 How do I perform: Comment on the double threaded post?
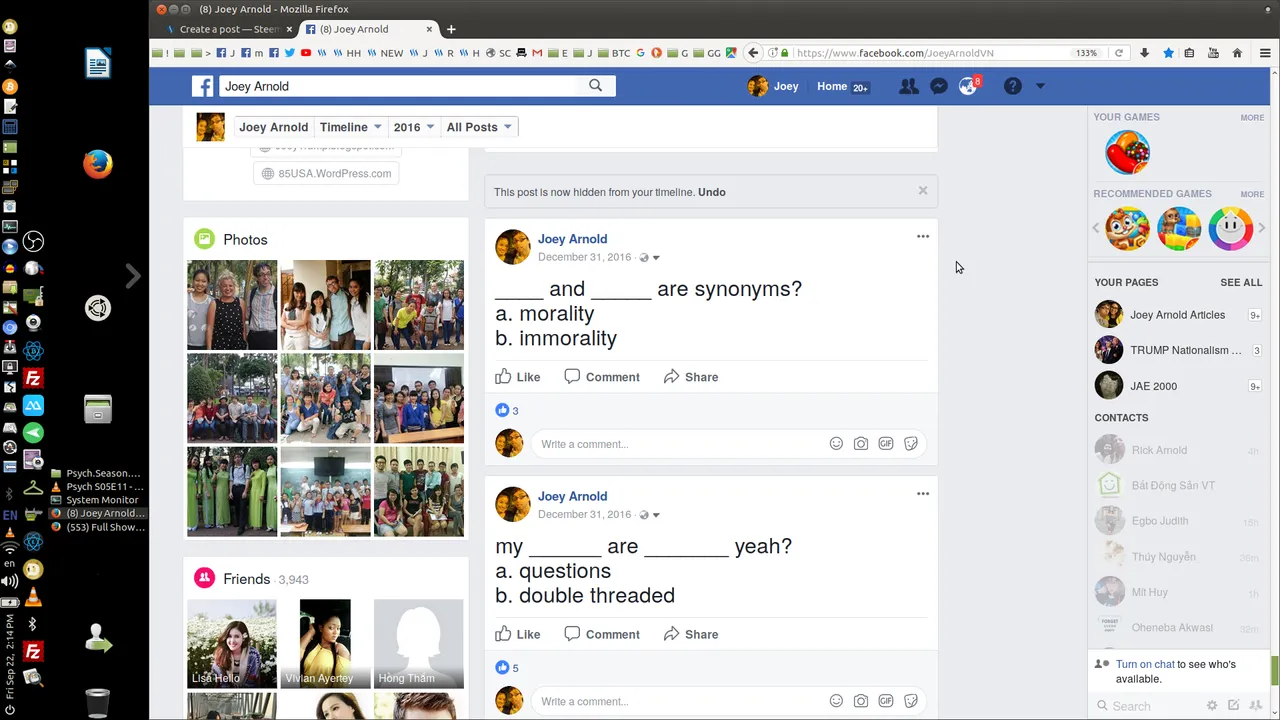[x=602, y=634]
